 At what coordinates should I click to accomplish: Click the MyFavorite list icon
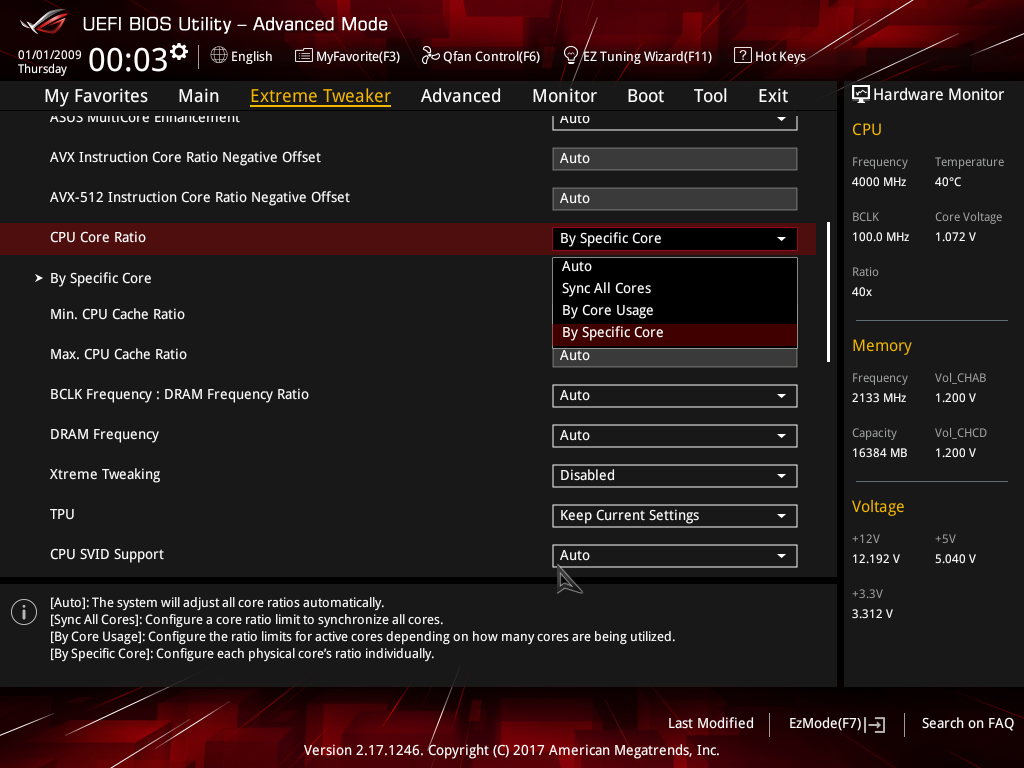(x=304, y=56)
